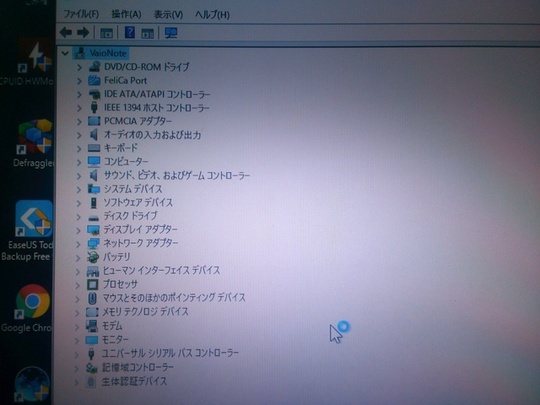Viewport: 540px width, 405px height.
Task: Open the ファイル(F) menu
Action: pos(81,14)
